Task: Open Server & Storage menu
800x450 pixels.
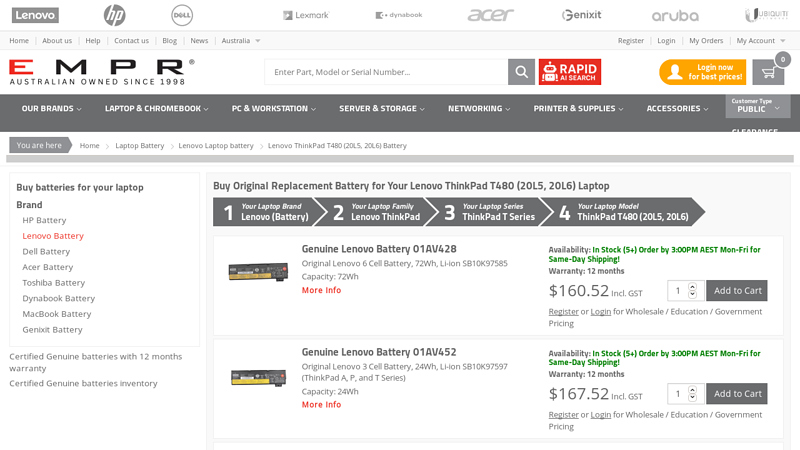Action: [x=382, y=109]
